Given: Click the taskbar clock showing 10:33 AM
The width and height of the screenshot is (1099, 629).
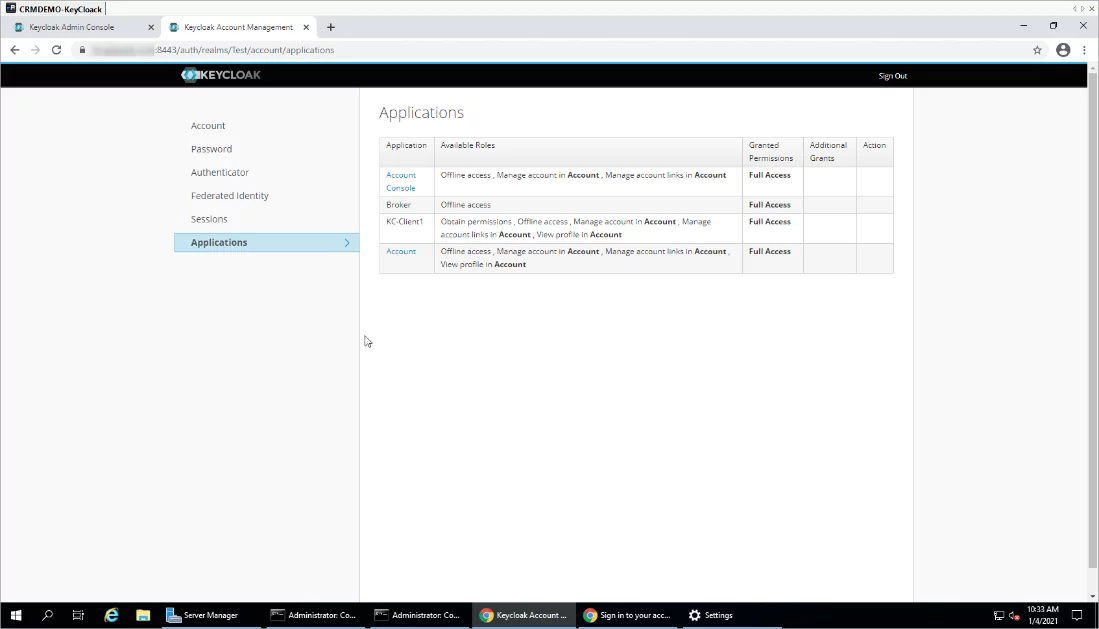Looking at the screenshot, I should click(1042, 615).
